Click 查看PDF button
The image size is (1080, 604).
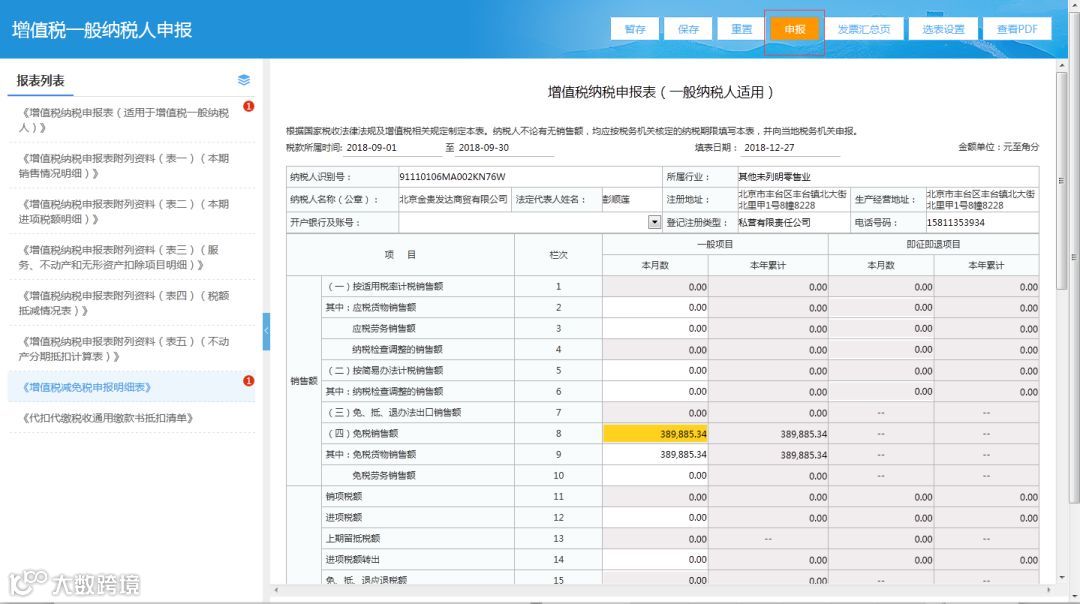[x=1017, y=29]
